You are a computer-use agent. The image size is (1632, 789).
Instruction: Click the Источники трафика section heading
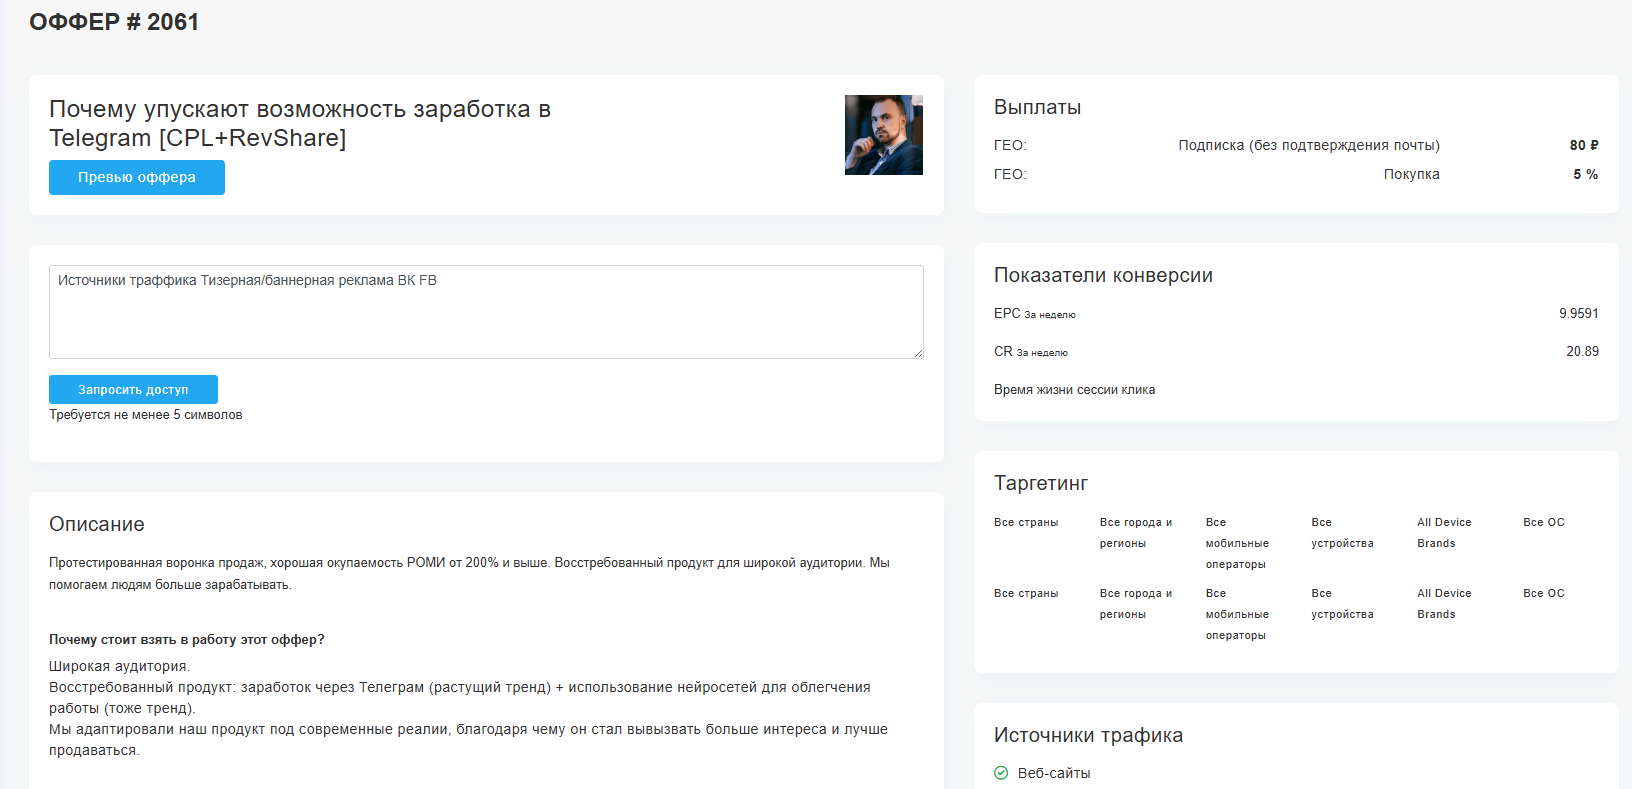[1088, 735]
